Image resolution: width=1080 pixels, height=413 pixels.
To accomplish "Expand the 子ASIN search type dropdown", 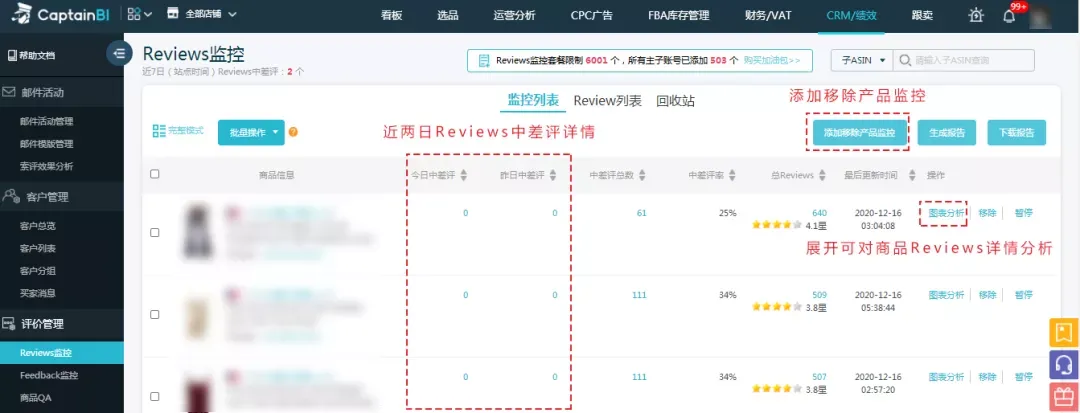I will [862, 61].
